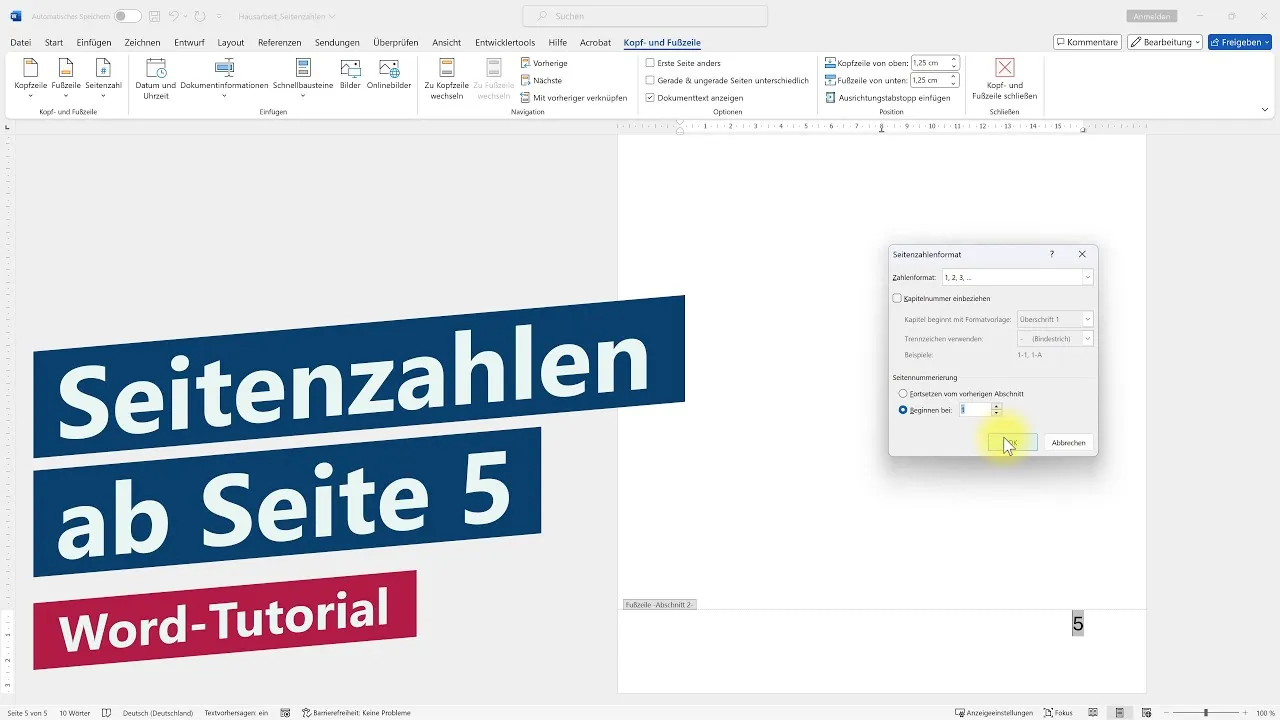Open the Freigeben dropdown
The width and height of the screenshot is (1280, 720).
1240,42
